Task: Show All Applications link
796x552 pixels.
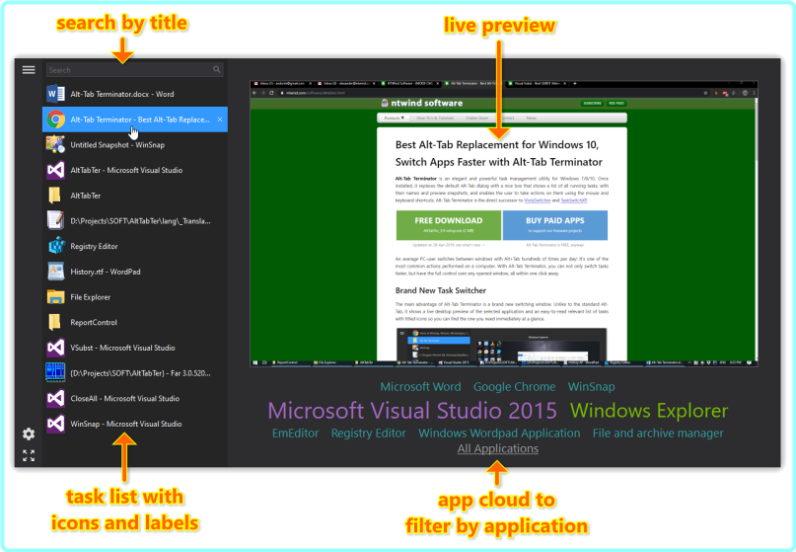Action: pyautogui.click(x=498, y=448)
